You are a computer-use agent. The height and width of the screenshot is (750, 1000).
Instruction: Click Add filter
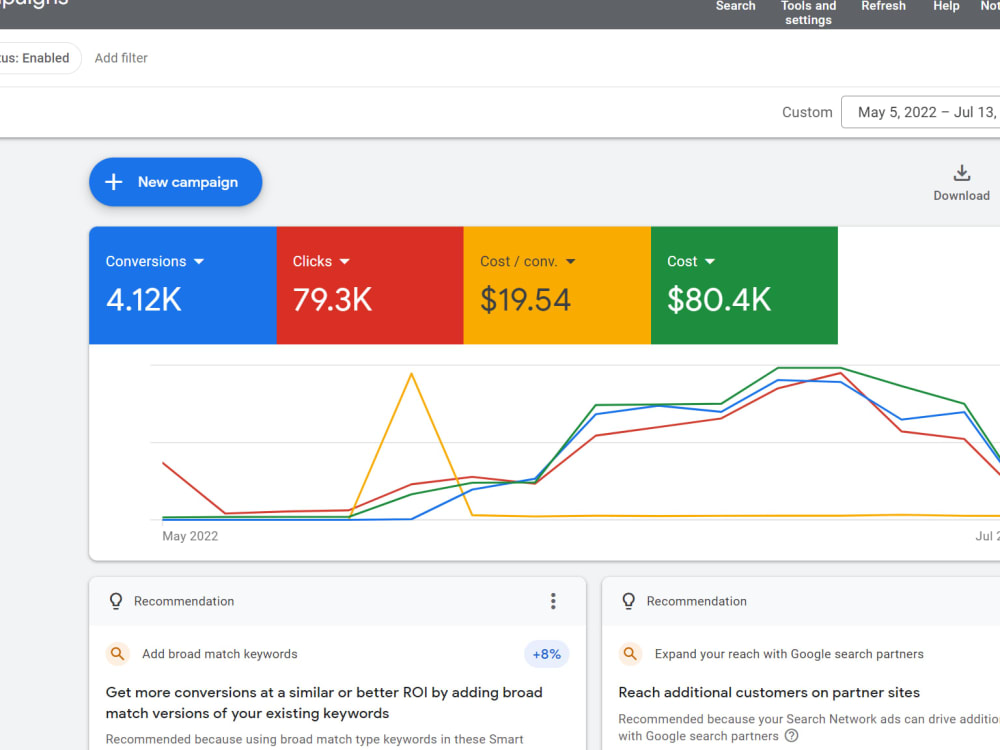pyautogui.click(x=121, y=58)
